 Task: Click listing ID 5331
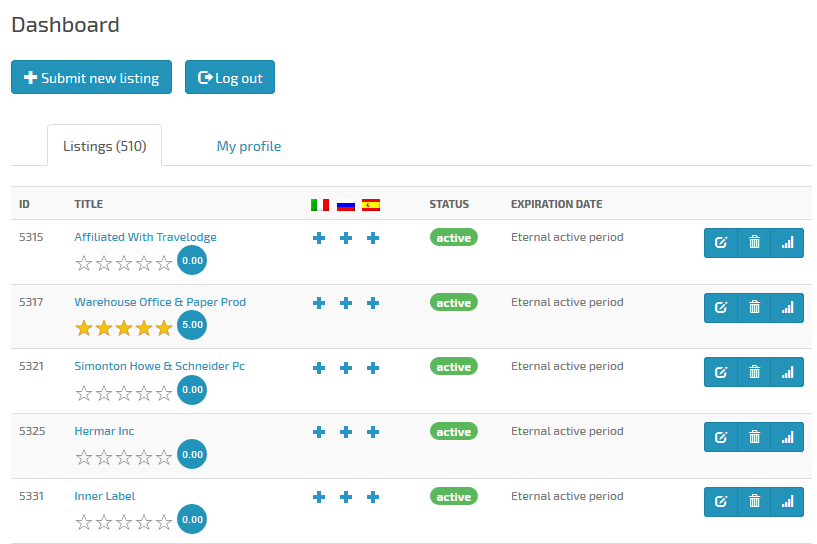[x=31, y=496]
